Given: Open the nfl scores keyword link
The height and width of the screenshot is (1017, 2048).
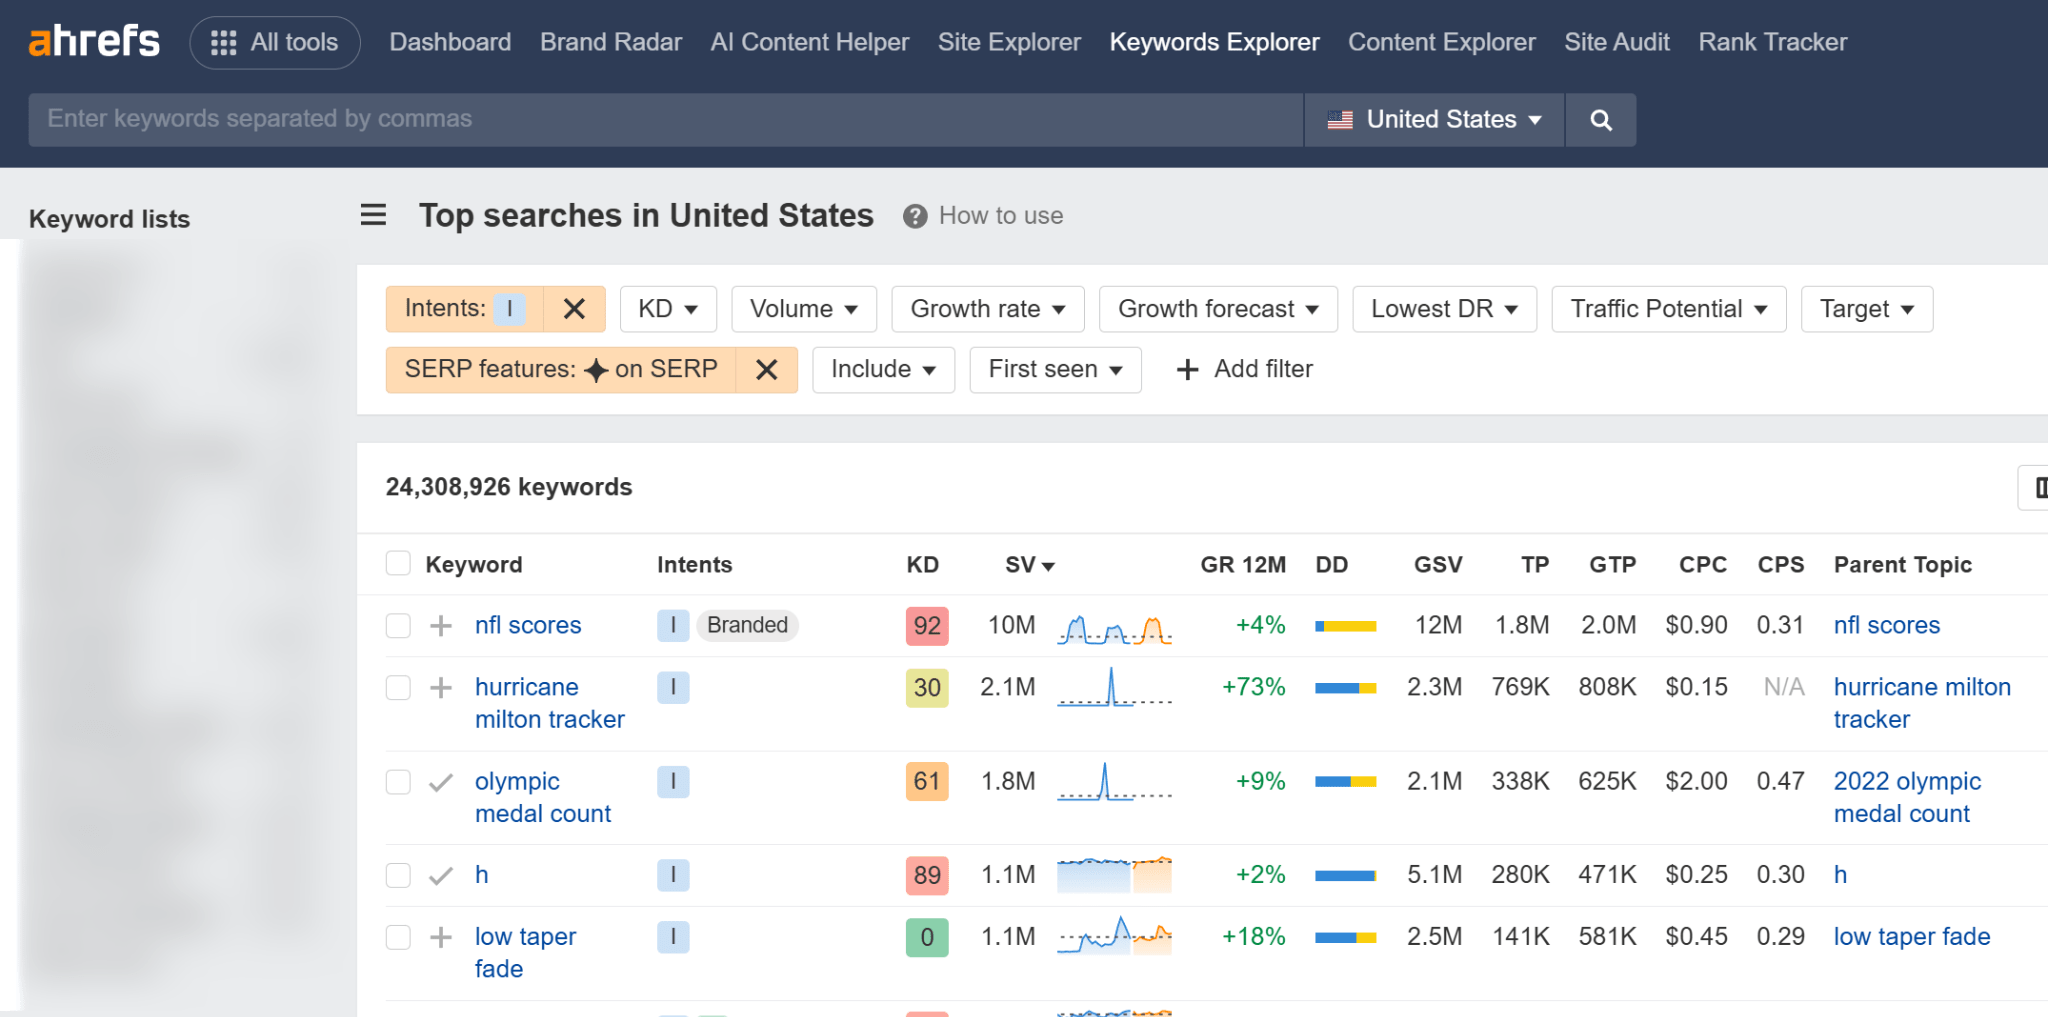Looking at the screenshot, I should tap(528, 625).
